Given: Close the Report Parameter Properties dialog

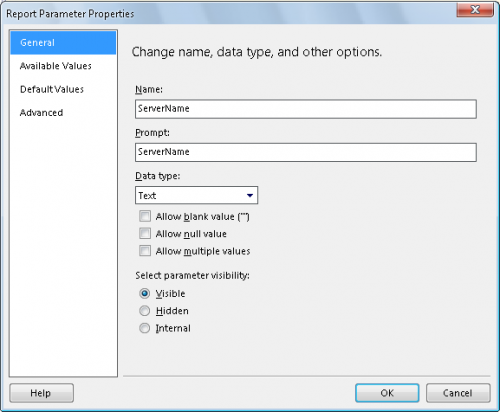Looking at the screenshot, I should coord(475,9).
